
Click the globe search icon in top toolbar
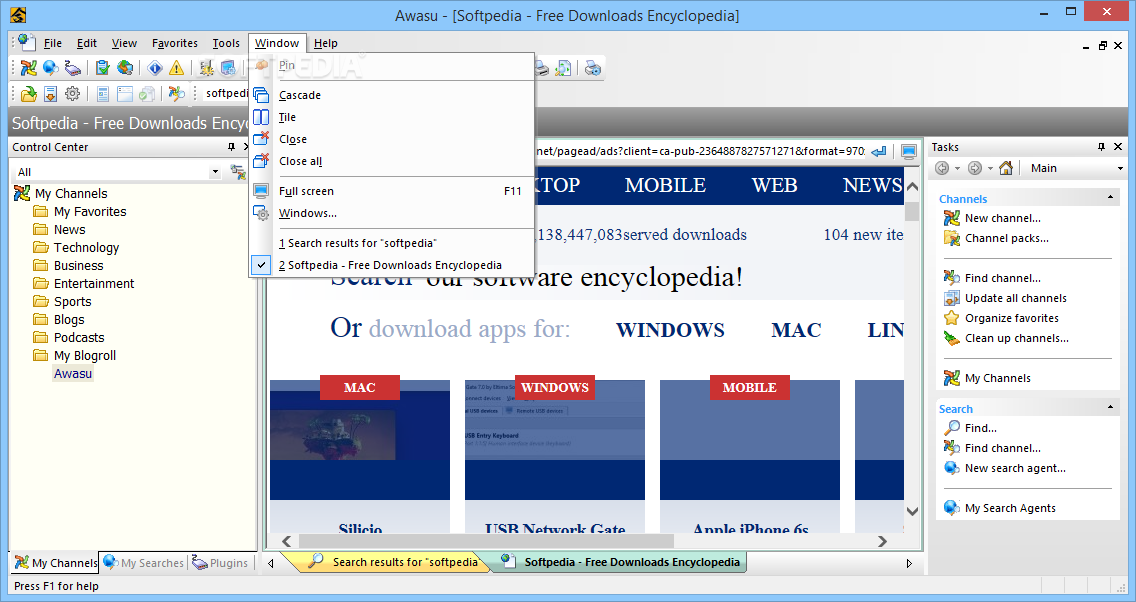click(50, 68)
